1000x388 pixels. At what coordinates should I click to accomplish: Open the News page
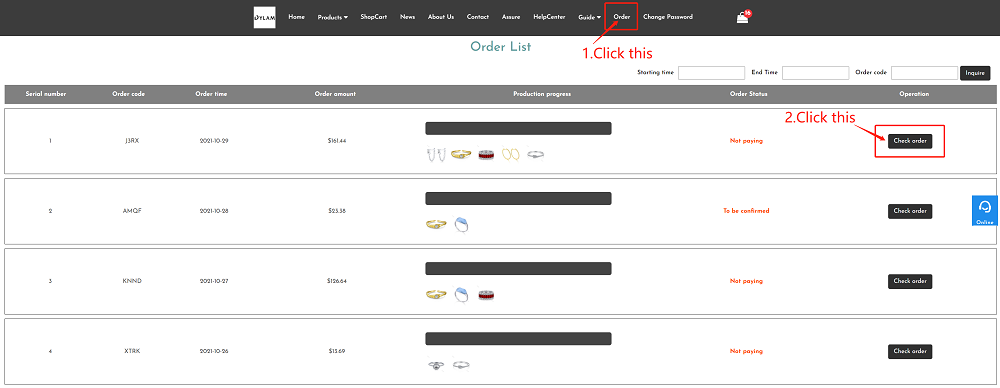(x=408, y=17)
